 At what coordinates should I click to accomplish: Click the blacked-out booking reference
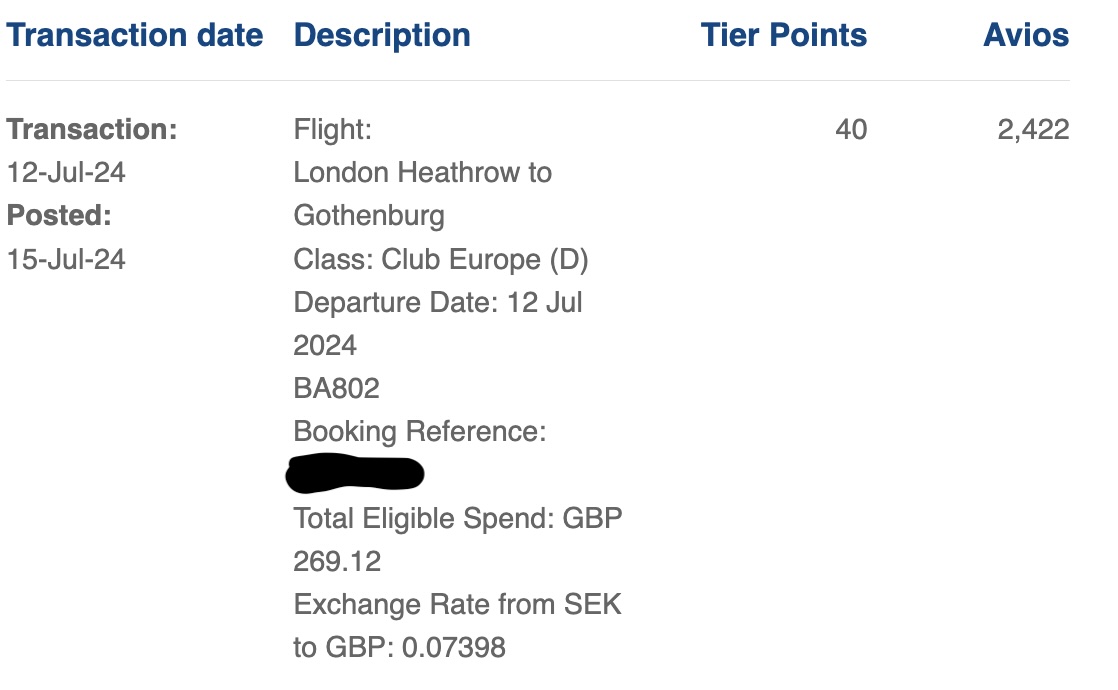(x=355, y=474)
